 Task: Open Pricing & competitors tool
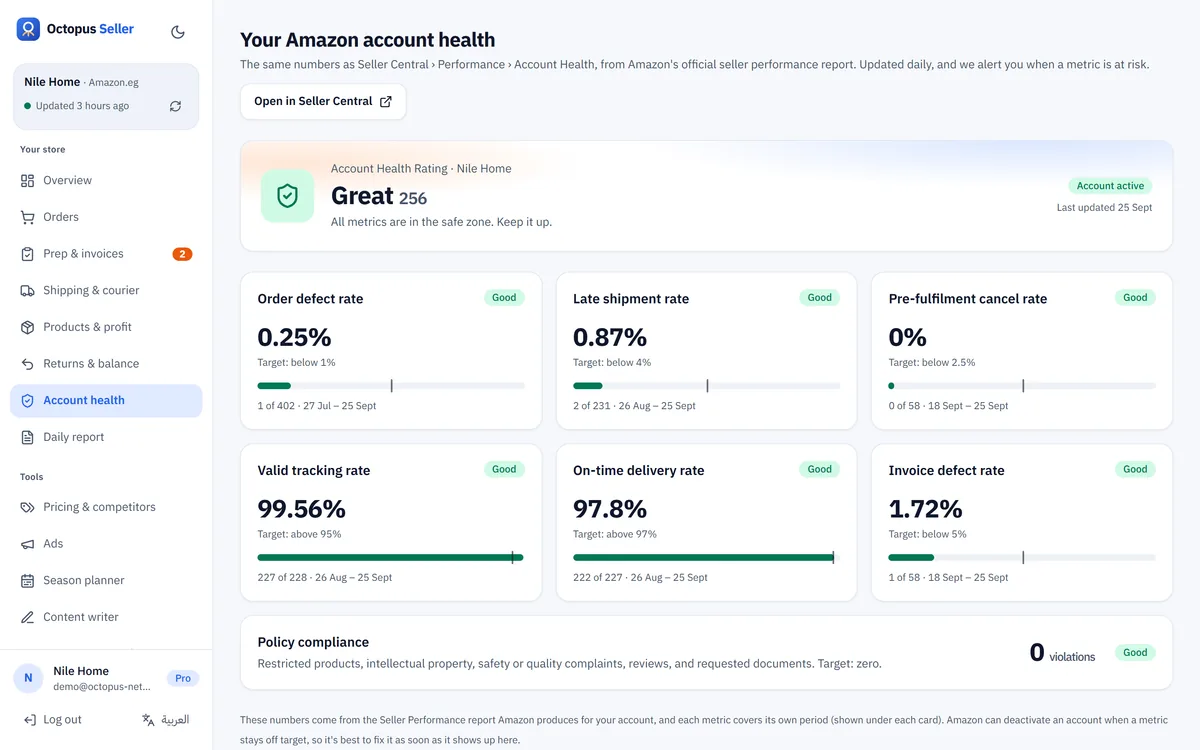pos(106,507)
